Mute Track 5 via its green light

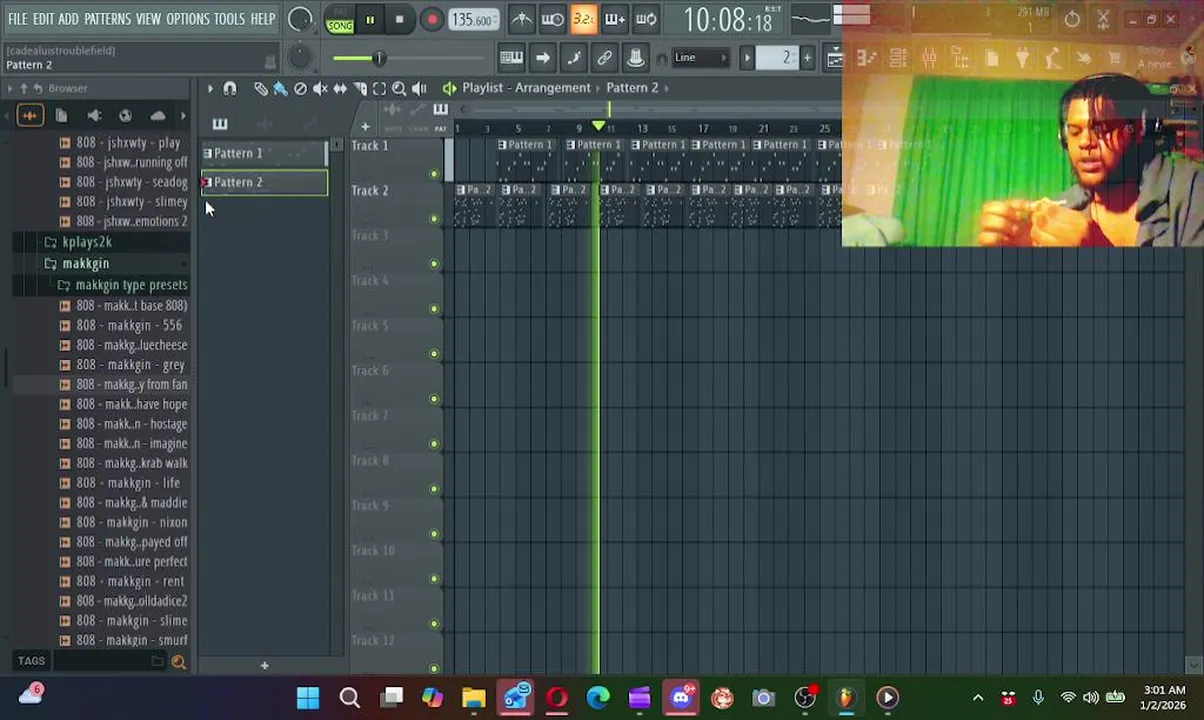pos(434,354)
